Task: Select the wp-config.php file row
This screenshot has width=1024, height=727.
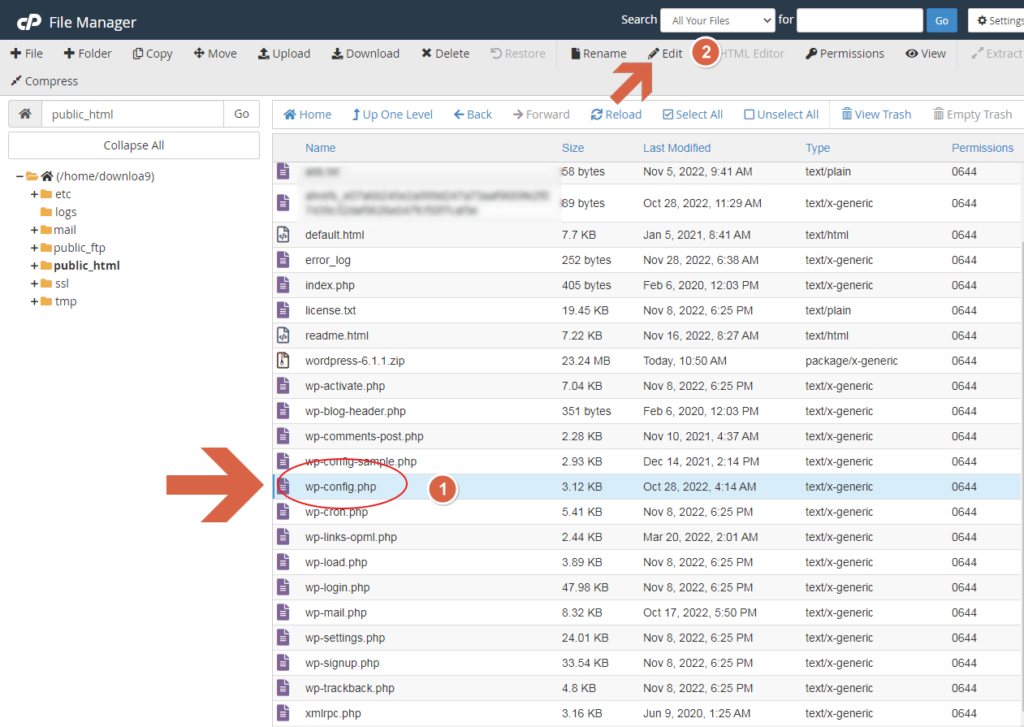Action: tap(647, 487)
